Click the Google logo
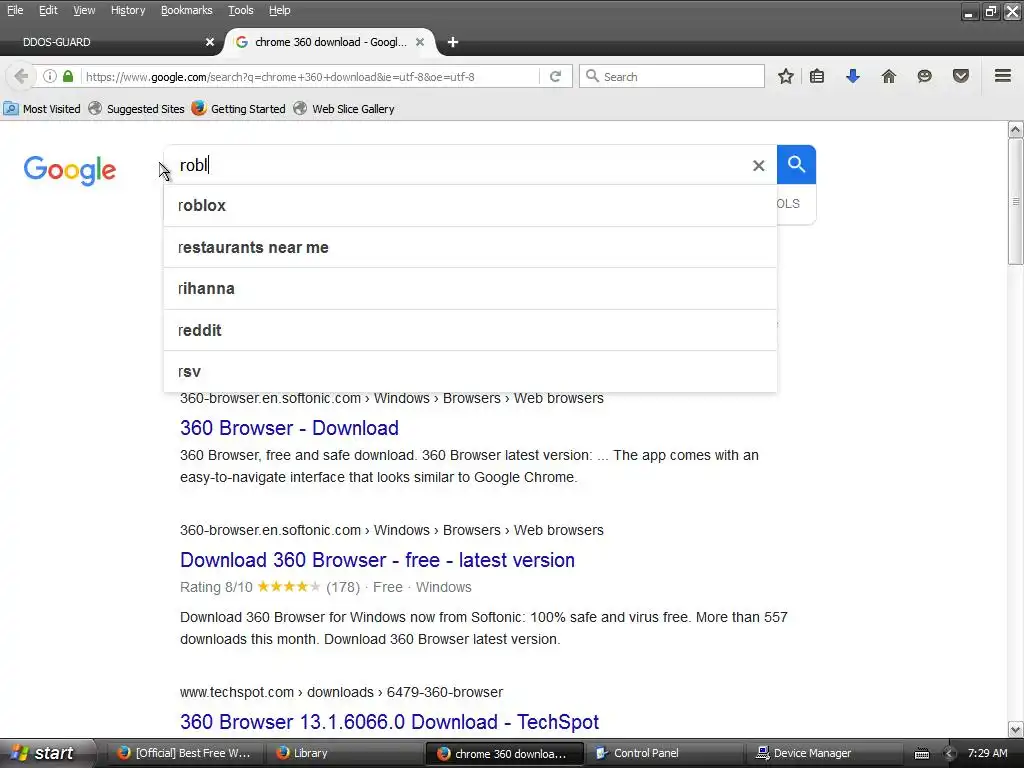Screen dimensions: 1024x768 click(70, 170)
